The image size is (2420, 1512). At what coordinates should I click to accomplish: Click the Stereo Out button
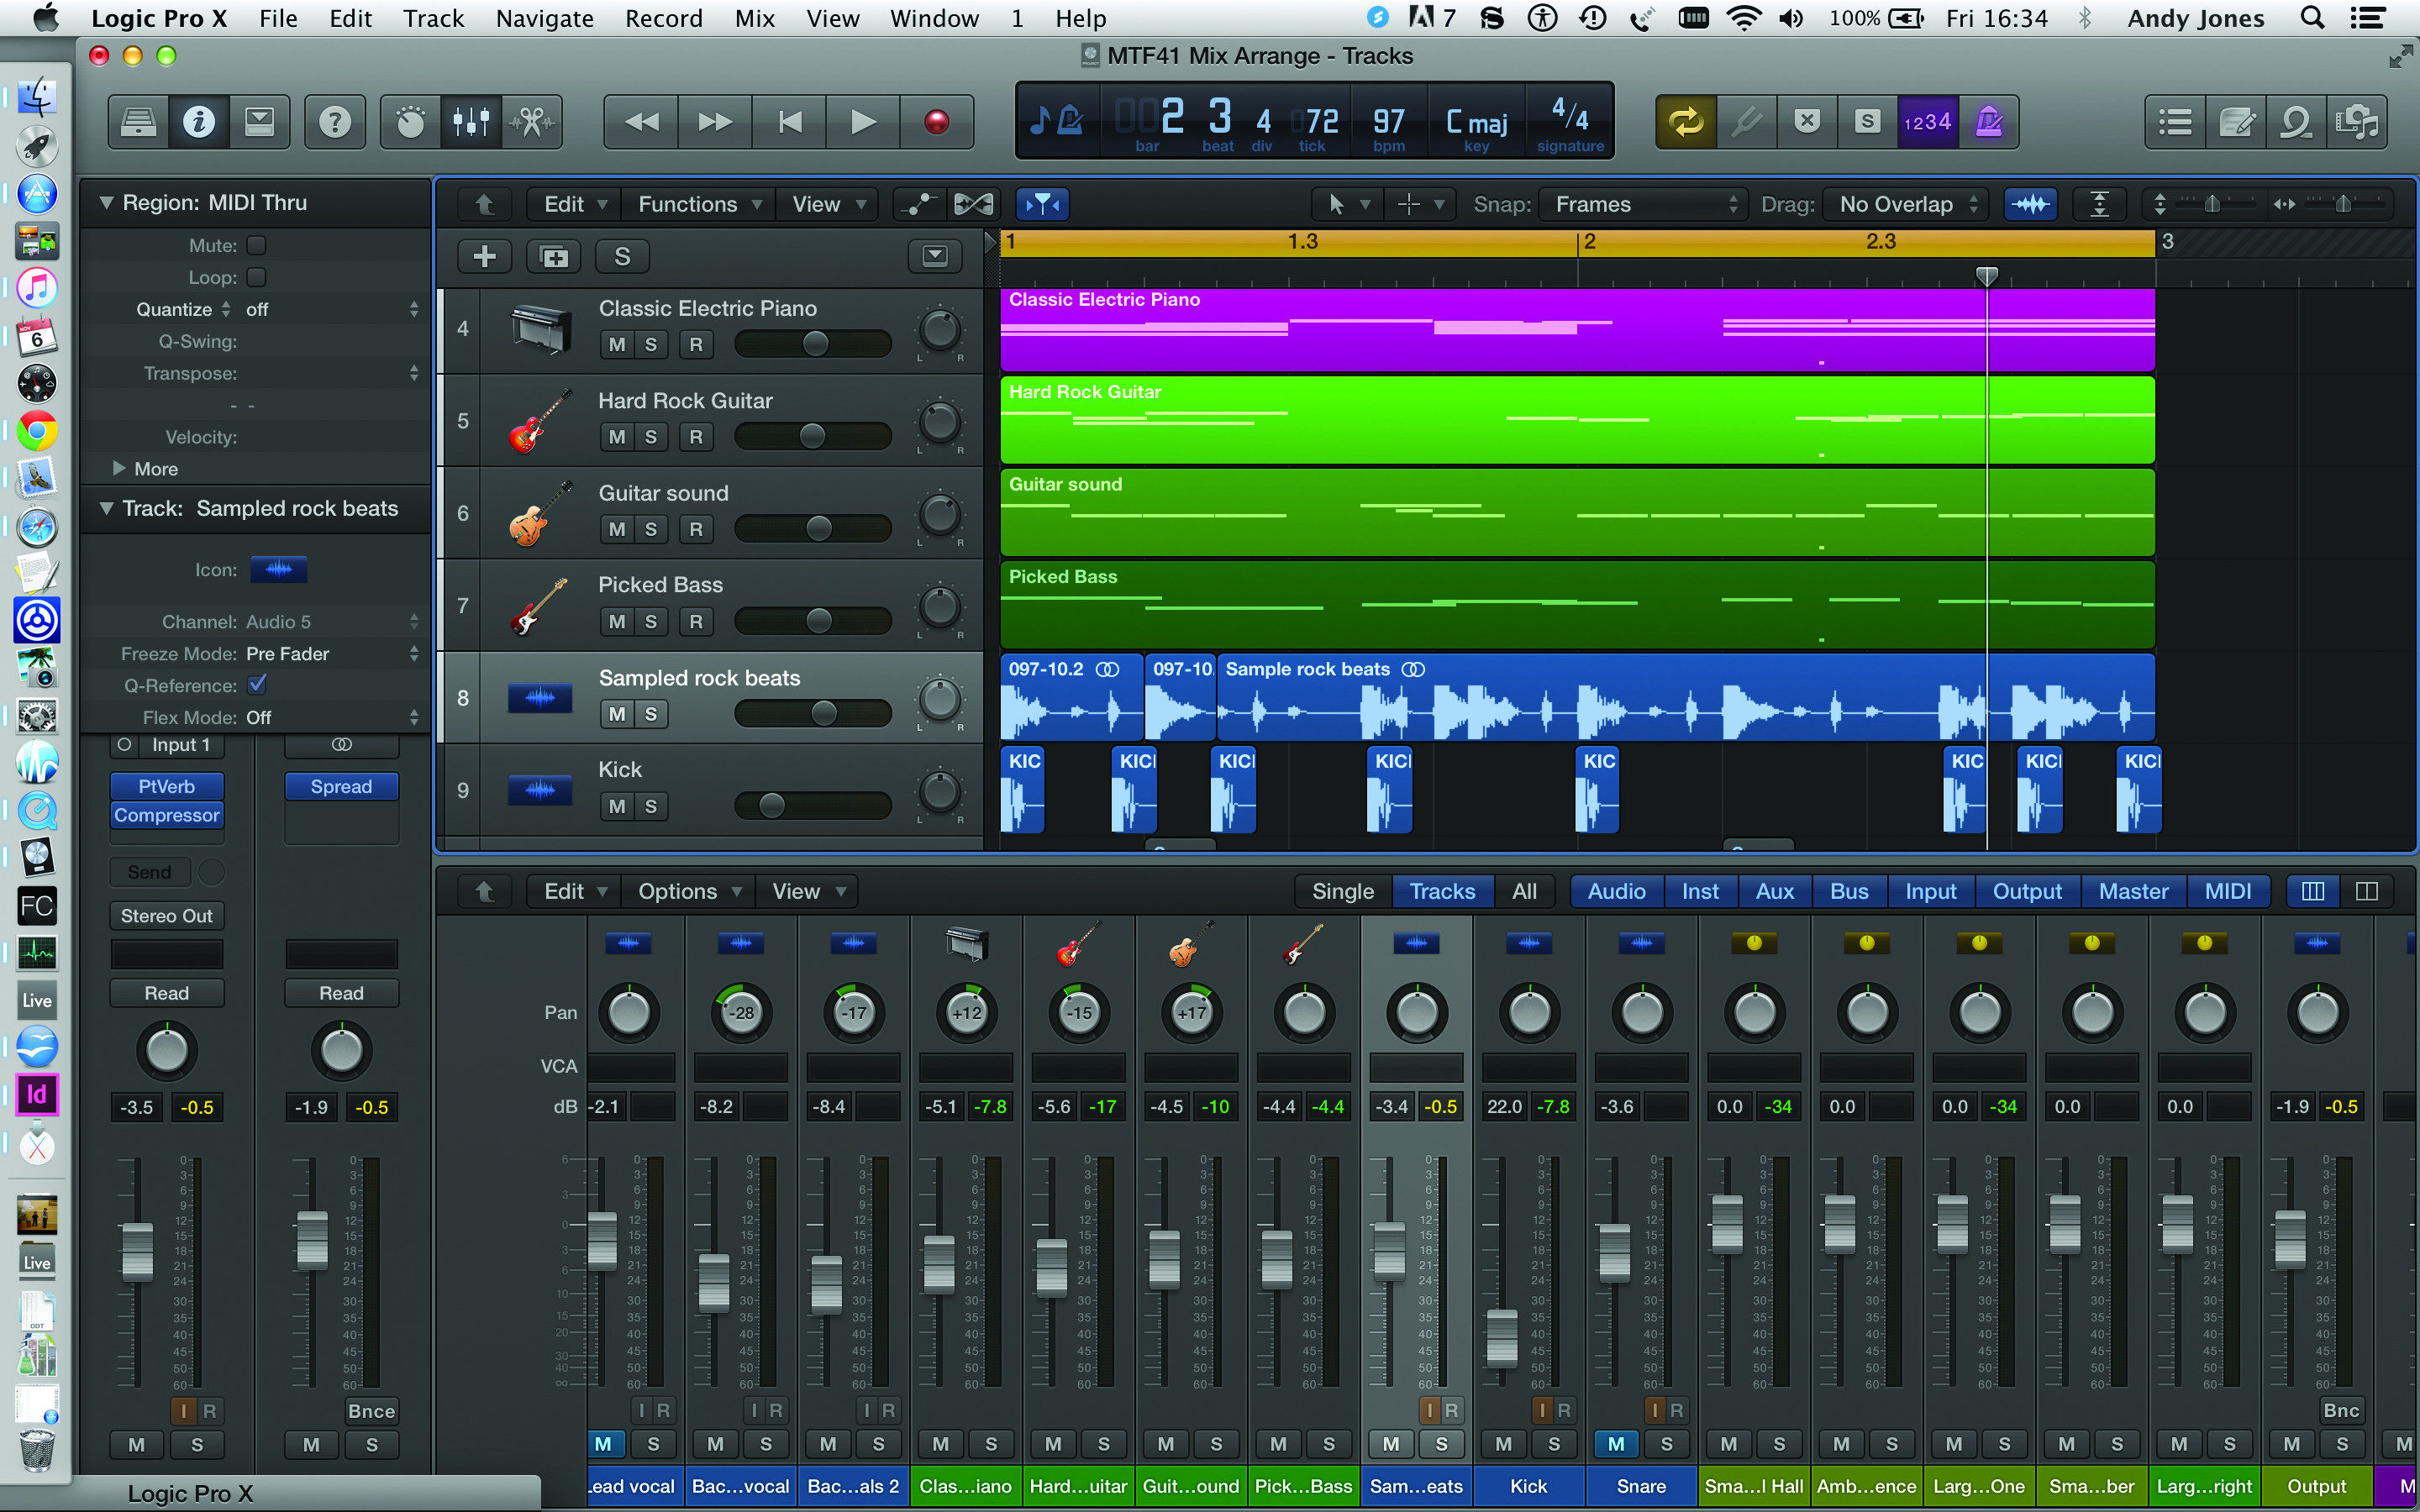click(x=166, y=915)
